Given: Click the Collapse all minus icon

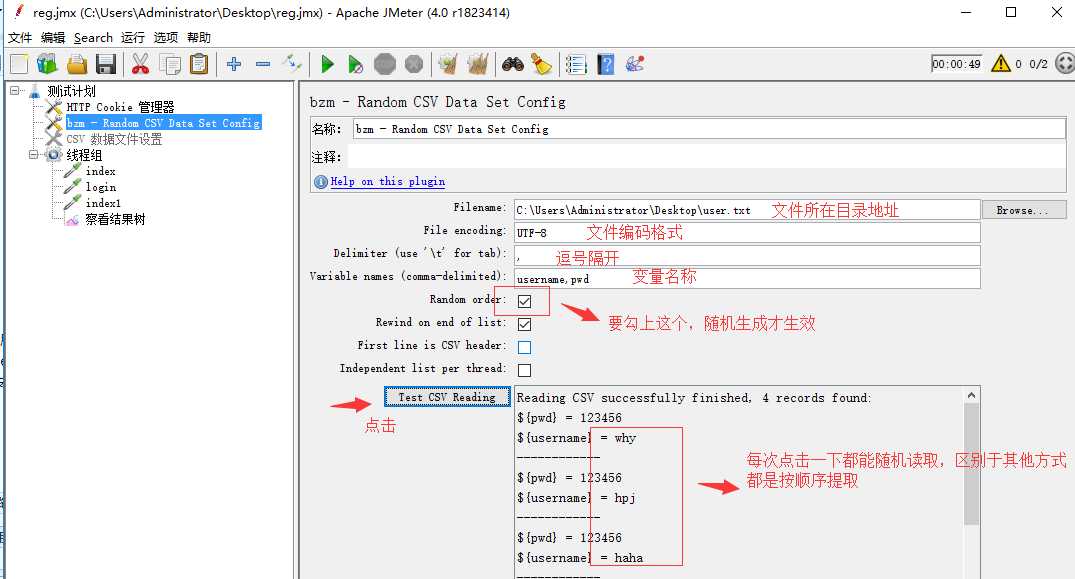Looking at the screenshot, I should [263, 64].
